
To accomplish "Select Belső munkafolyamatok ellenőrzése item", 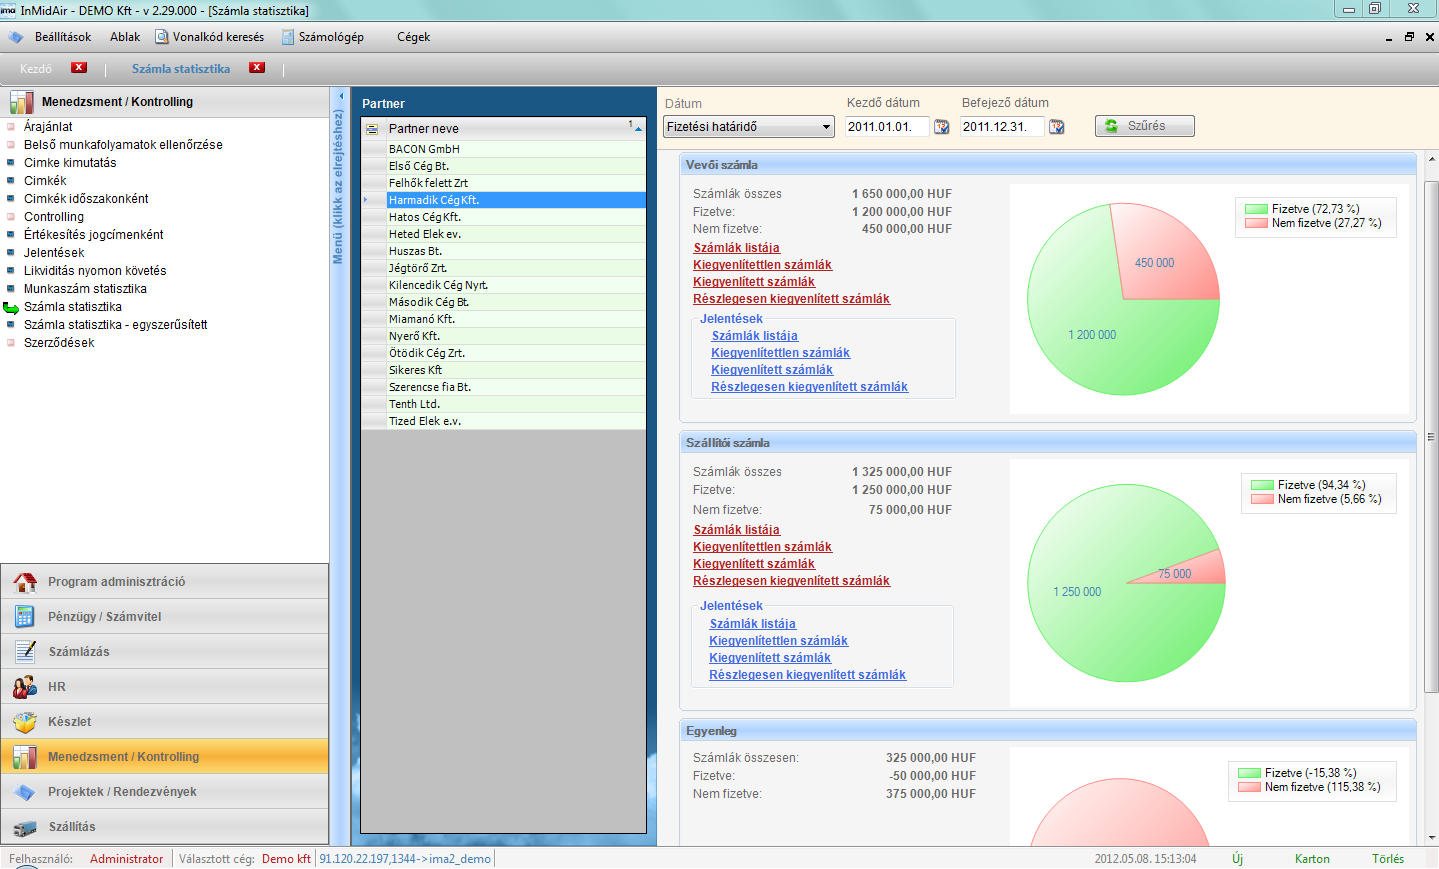I will coord(123,145).
